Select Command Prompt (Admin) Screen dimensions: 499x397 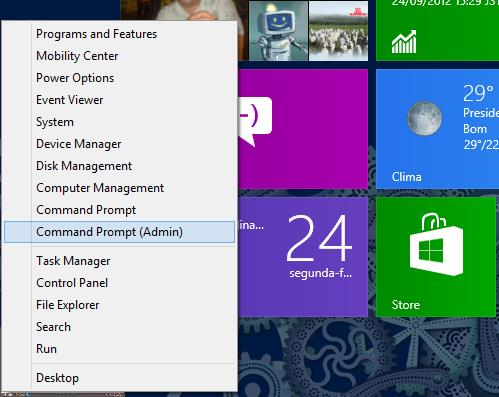click(x=119, y=232)
